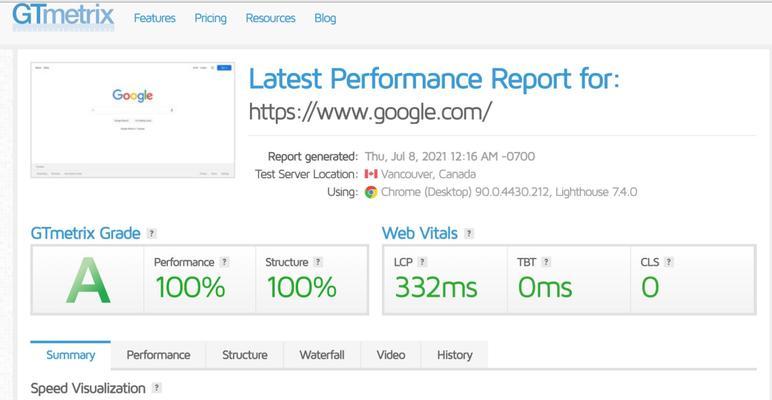Image resolution: width=772 pixels, height=400 pixels.
Task: Click the TBT help icon
Action: [x=546, y=262]
